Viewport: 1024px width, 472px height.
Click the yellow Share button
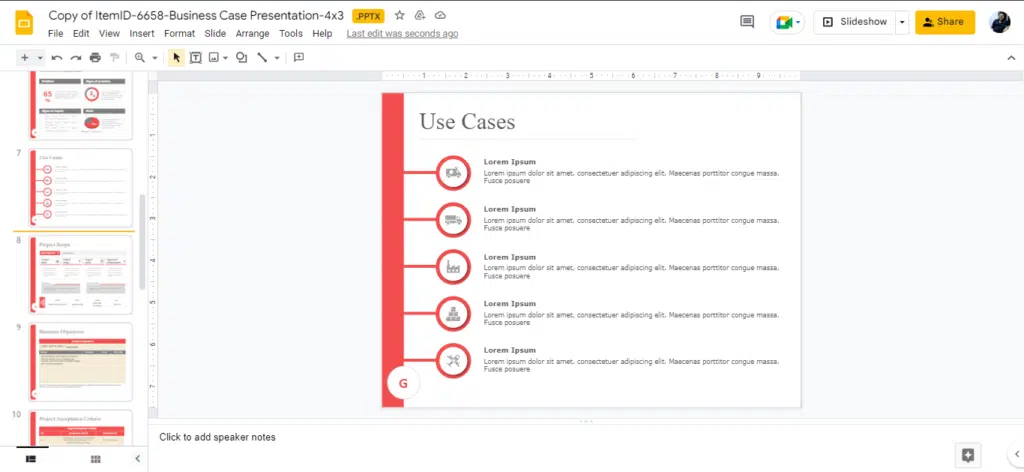[944, 22]
